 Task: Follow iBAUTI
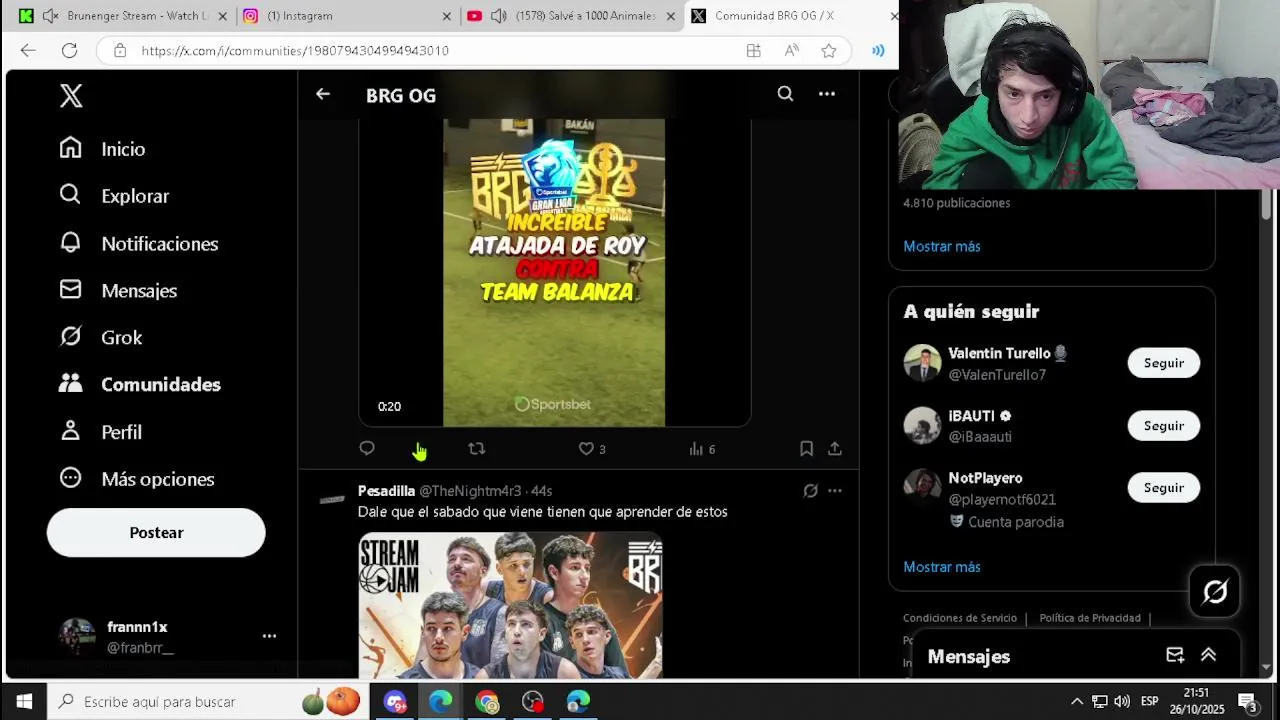tap(1164, 426)
